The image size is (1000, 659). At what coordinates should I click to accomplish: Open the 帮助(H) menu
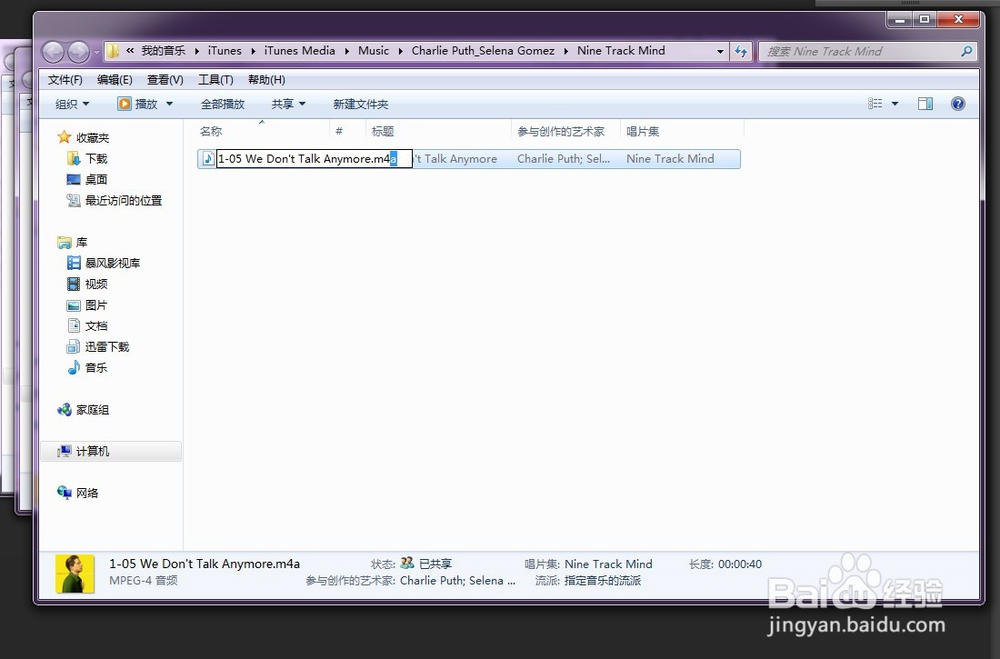pyautogui.click(x=267, y=80)
